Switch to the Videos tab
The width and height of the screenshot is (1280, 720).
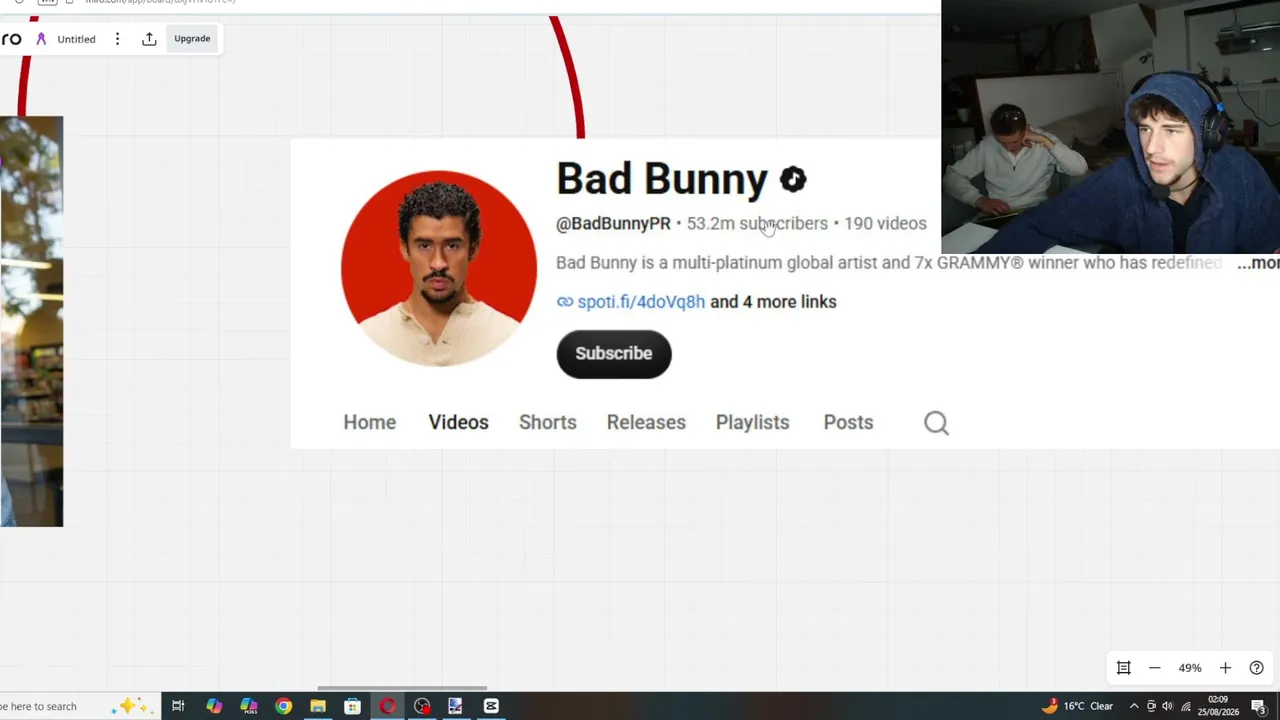point(458,422)
